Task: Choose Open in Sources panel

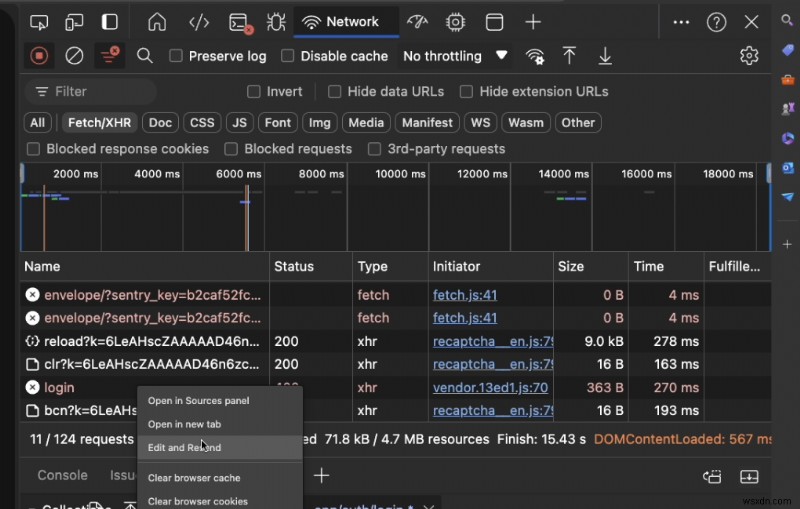Action: pyautogui.click(x=220, y=401)
